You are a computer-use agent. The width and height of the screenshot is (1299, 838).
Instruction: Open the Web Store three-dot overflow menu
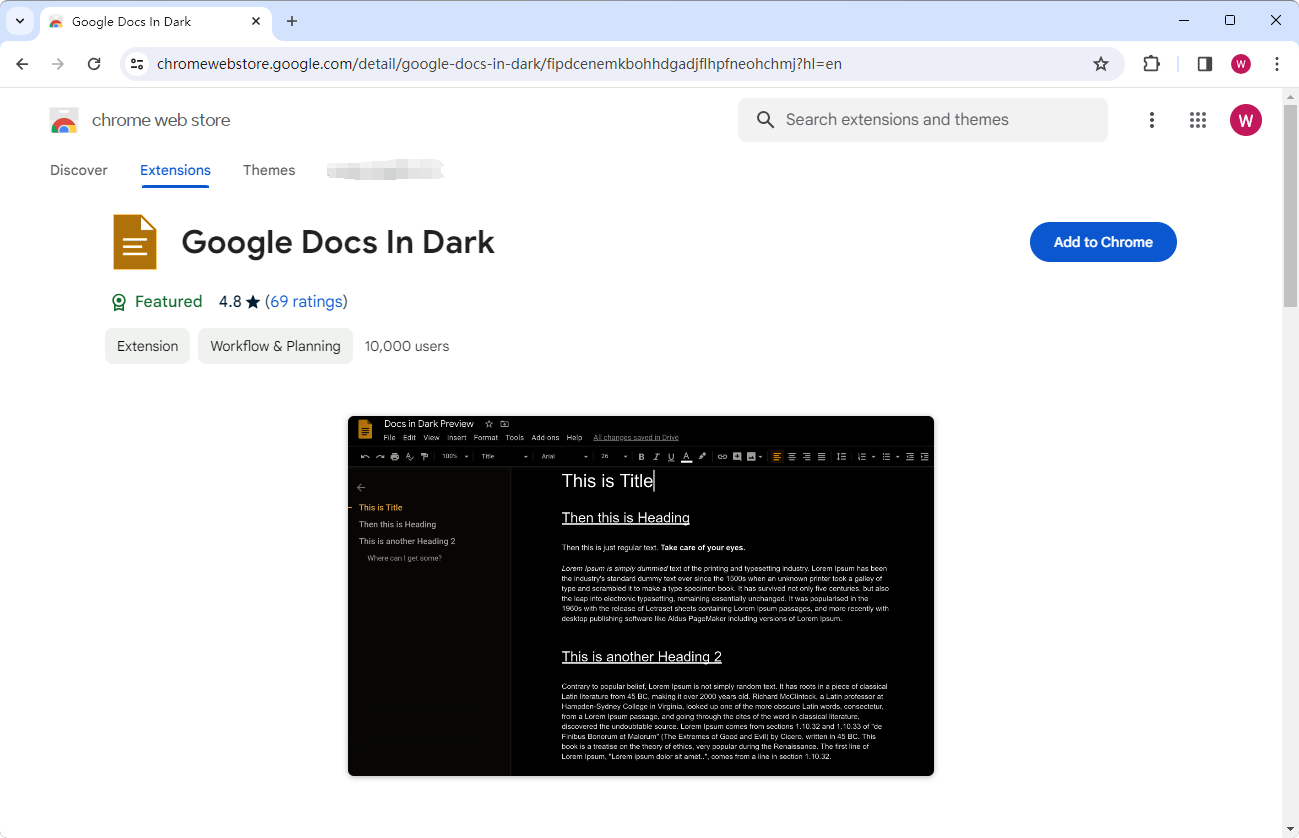tap(1152, 119)
